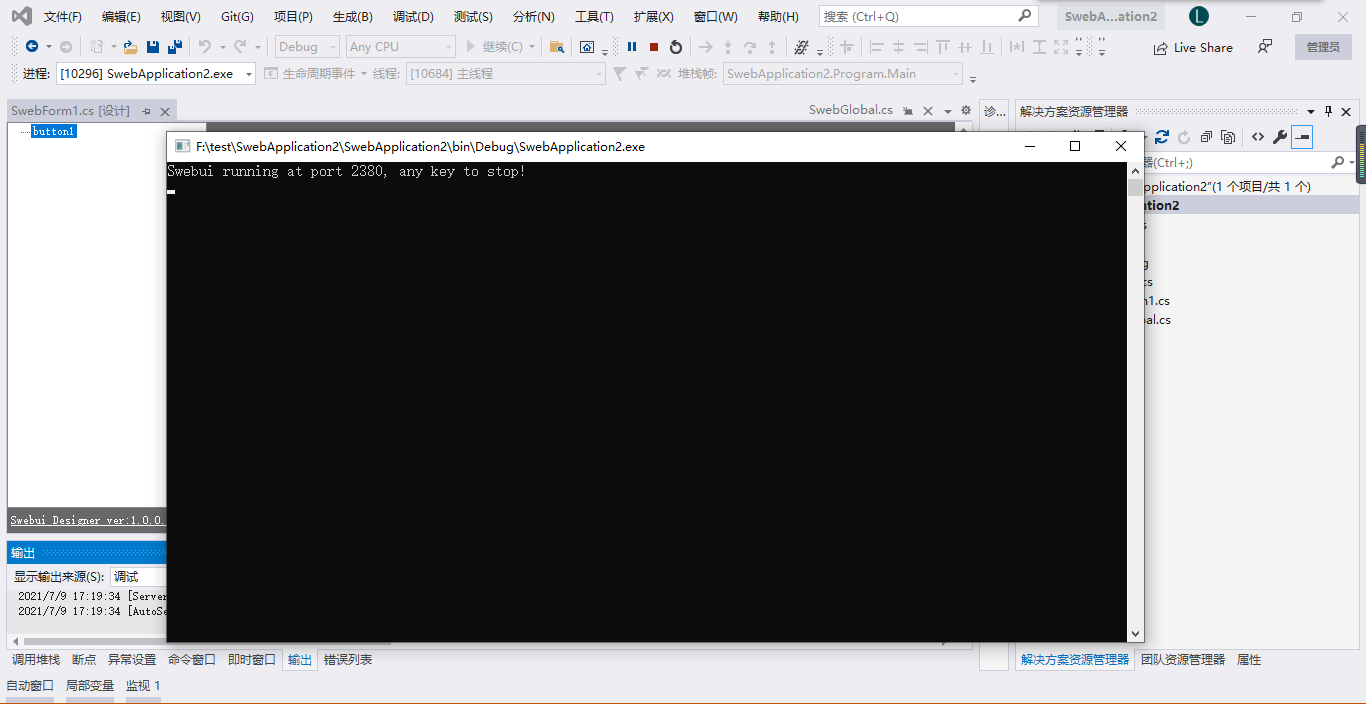Switch to 属性 tab
The width and height of the screenshot is (1366, 704).
tap(1249, 660)
